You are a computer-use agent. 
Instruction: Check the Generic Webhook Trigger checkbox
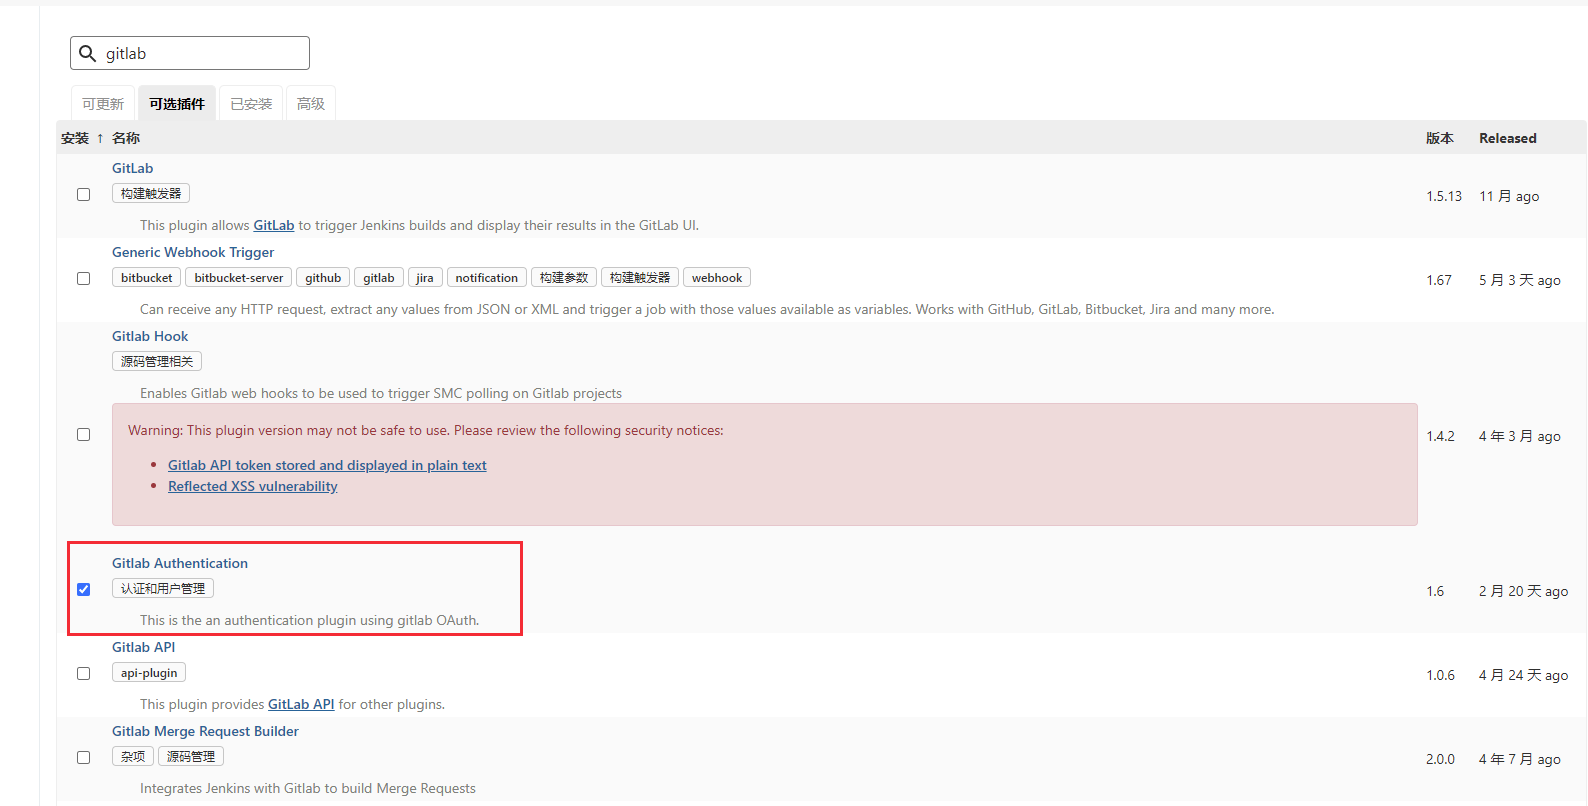click(x=84, y=279)
